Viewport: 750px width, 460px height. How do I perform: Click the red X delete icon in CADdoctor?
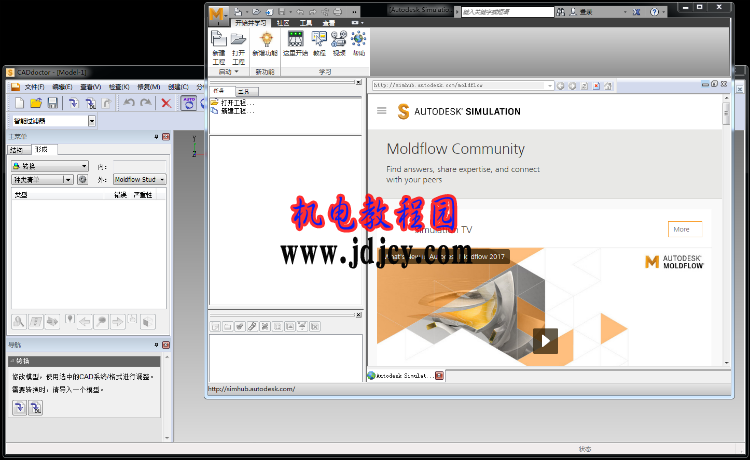point(166,103)
